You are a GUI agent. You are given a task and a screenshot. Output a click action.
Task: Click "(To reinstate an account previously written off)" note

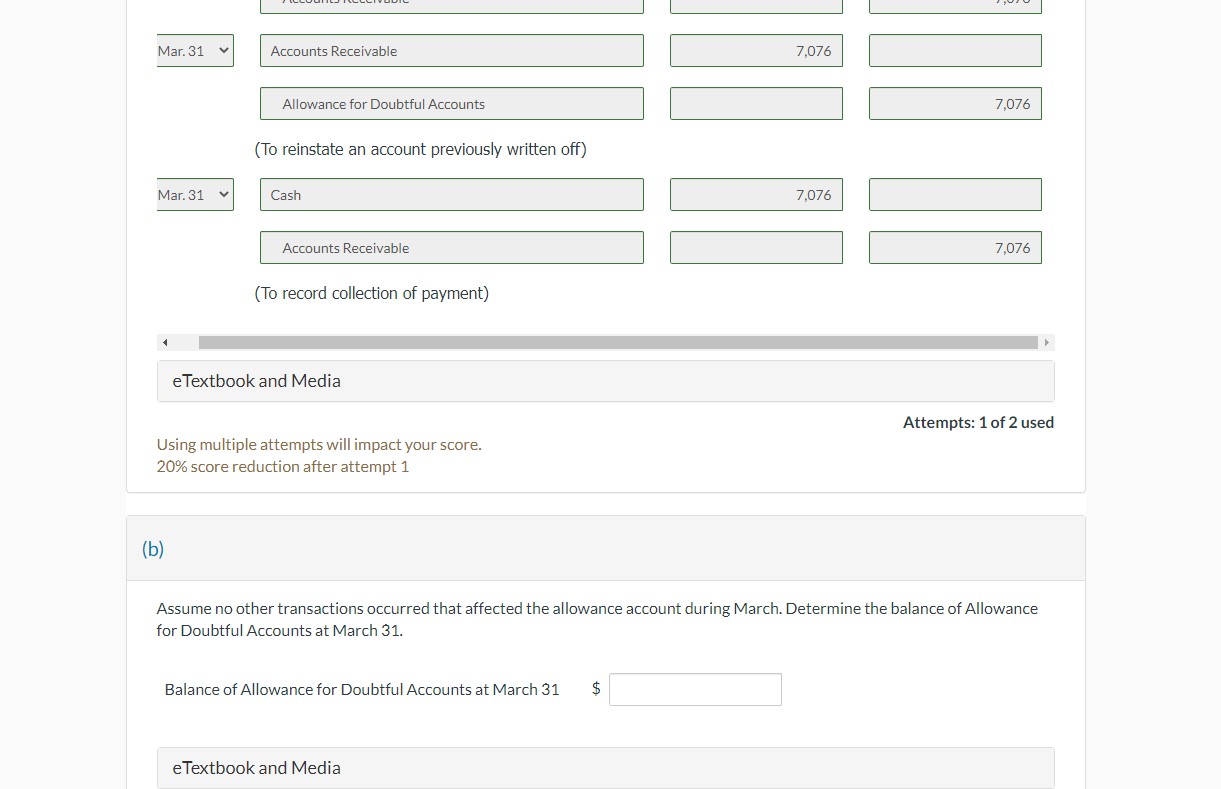click(420, 149)
